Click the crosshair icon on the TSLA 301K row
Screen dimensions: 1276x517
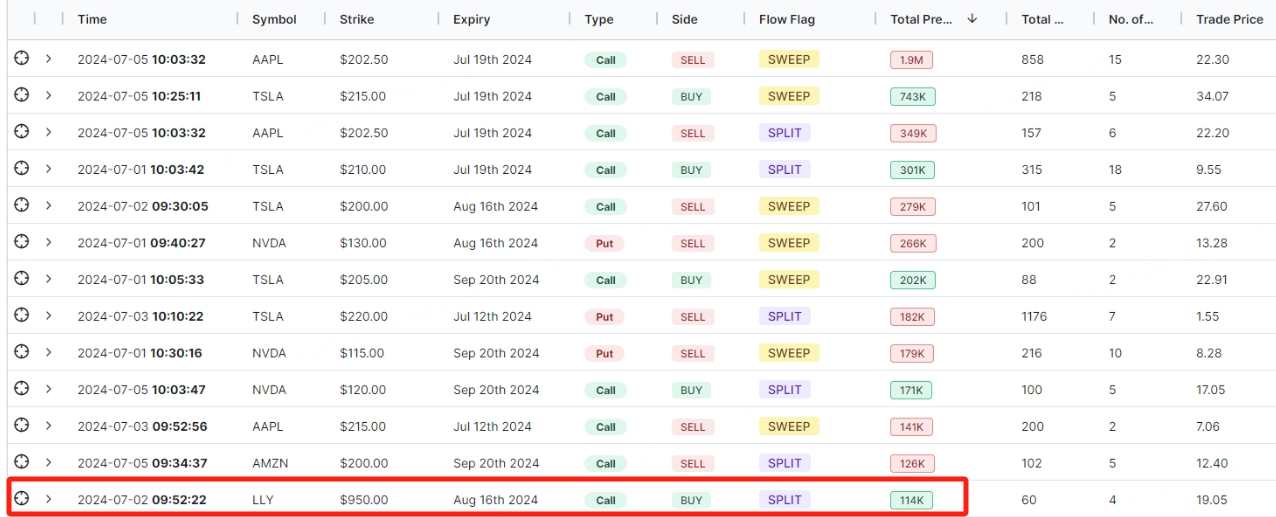[x=22, y=169]
